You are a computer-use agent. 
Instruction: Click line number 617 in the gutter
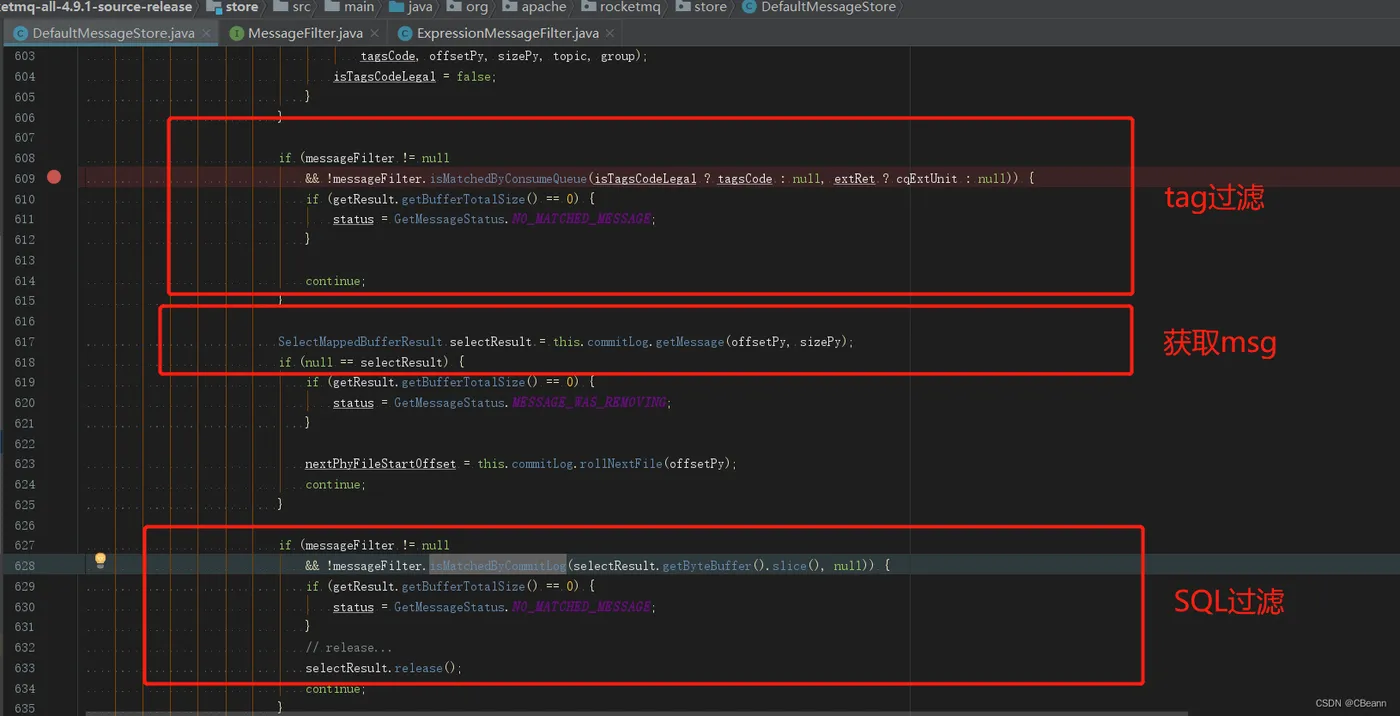[25, 342]
